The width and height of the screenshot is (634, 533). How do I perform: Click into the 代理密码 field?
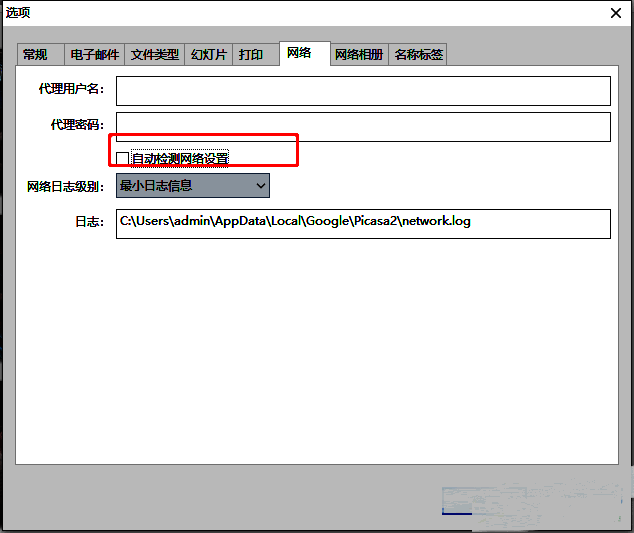(363, 127)
